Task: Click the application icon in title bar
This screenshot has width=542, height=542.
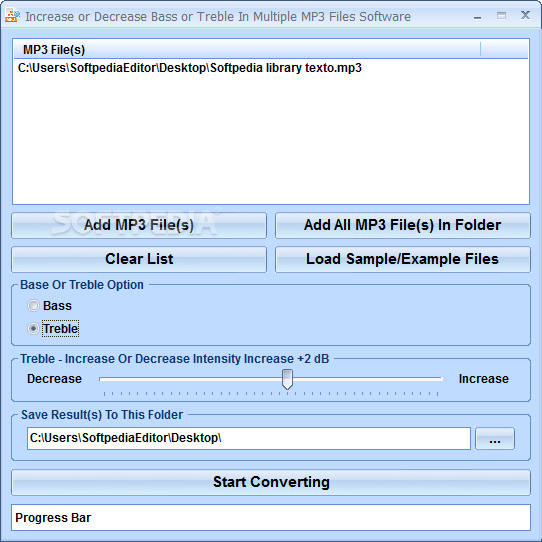Action: click(x=12, y=16)
